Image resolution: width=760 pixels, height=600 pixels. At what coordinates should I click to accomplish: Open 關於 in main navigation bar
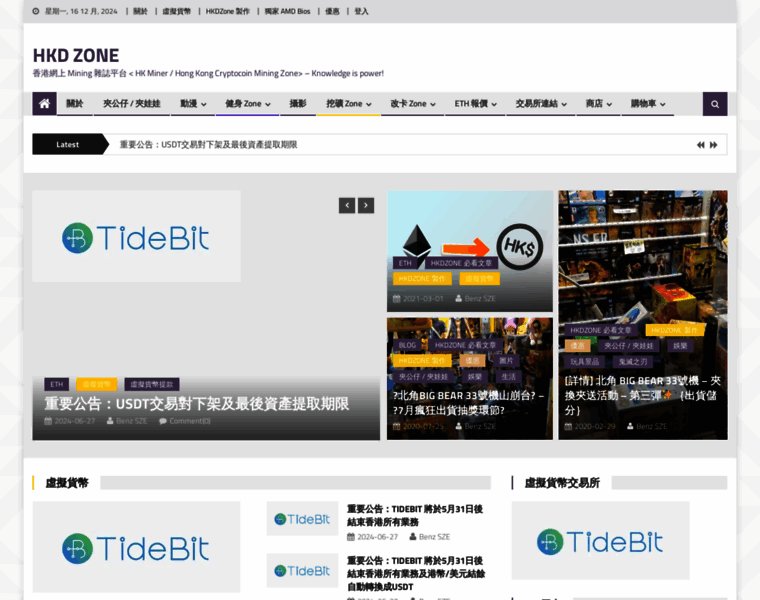[x=75, y=104]
